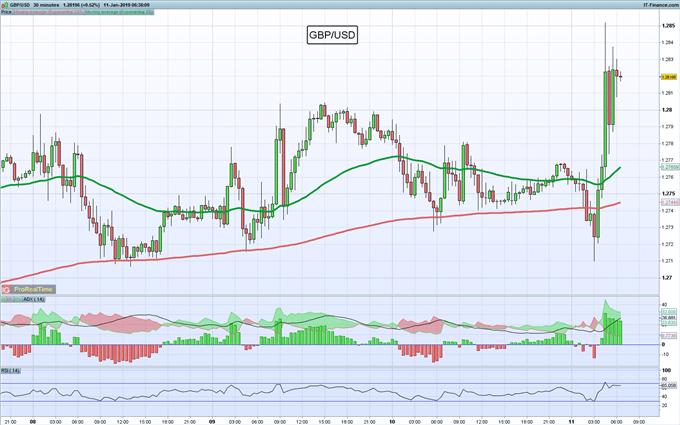The height and width of the screenshot is (425, 680).
Task: Select Moving average Exponential 233 legend
Action: point(48,12)
